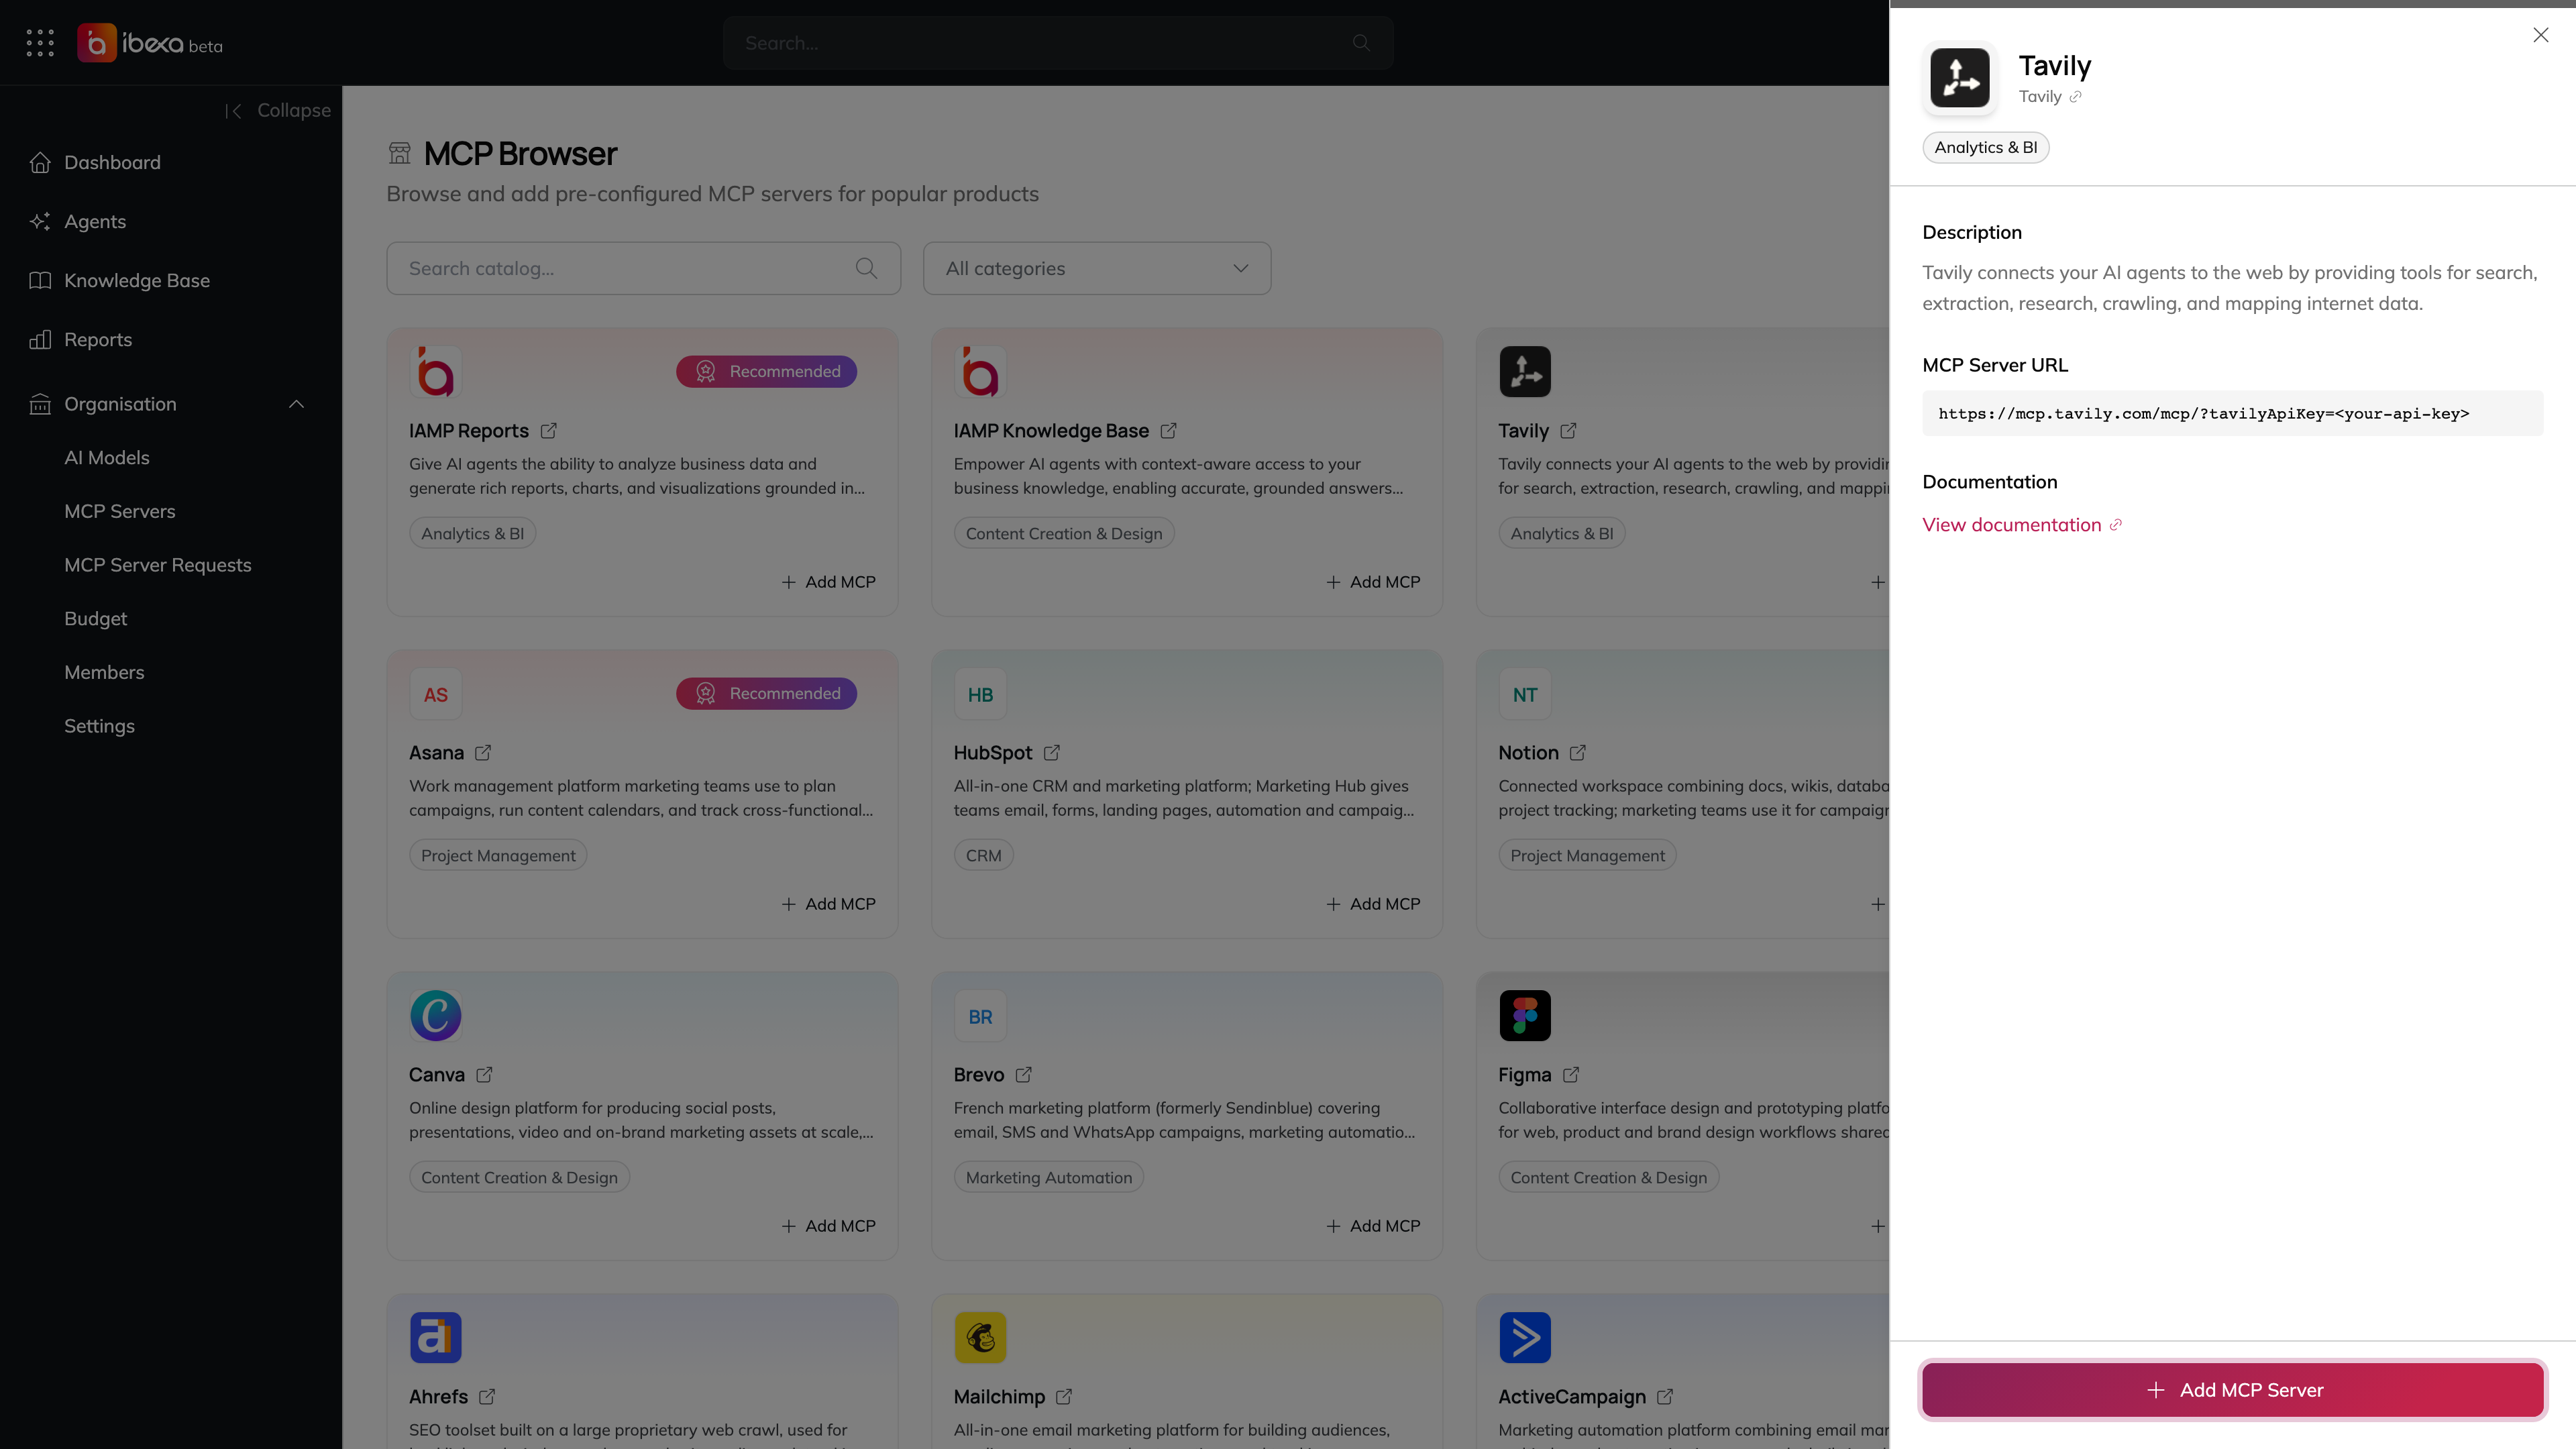This screenshot has width=2576, height=1449.
Task: Open the app grid launcher icon
Action: [x=40, y=43]
